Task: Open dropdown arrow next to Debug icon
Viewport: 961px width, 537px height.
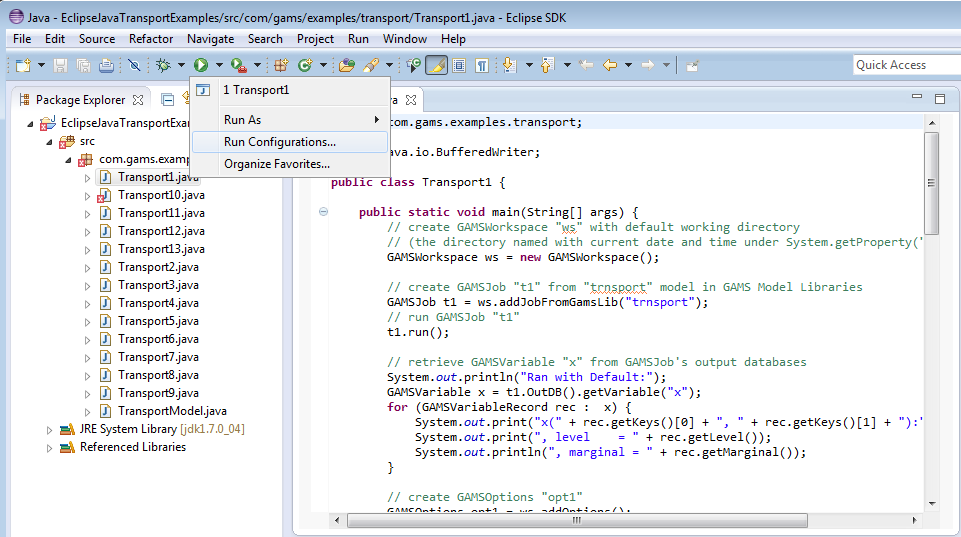Action: (x=181, y=65)
